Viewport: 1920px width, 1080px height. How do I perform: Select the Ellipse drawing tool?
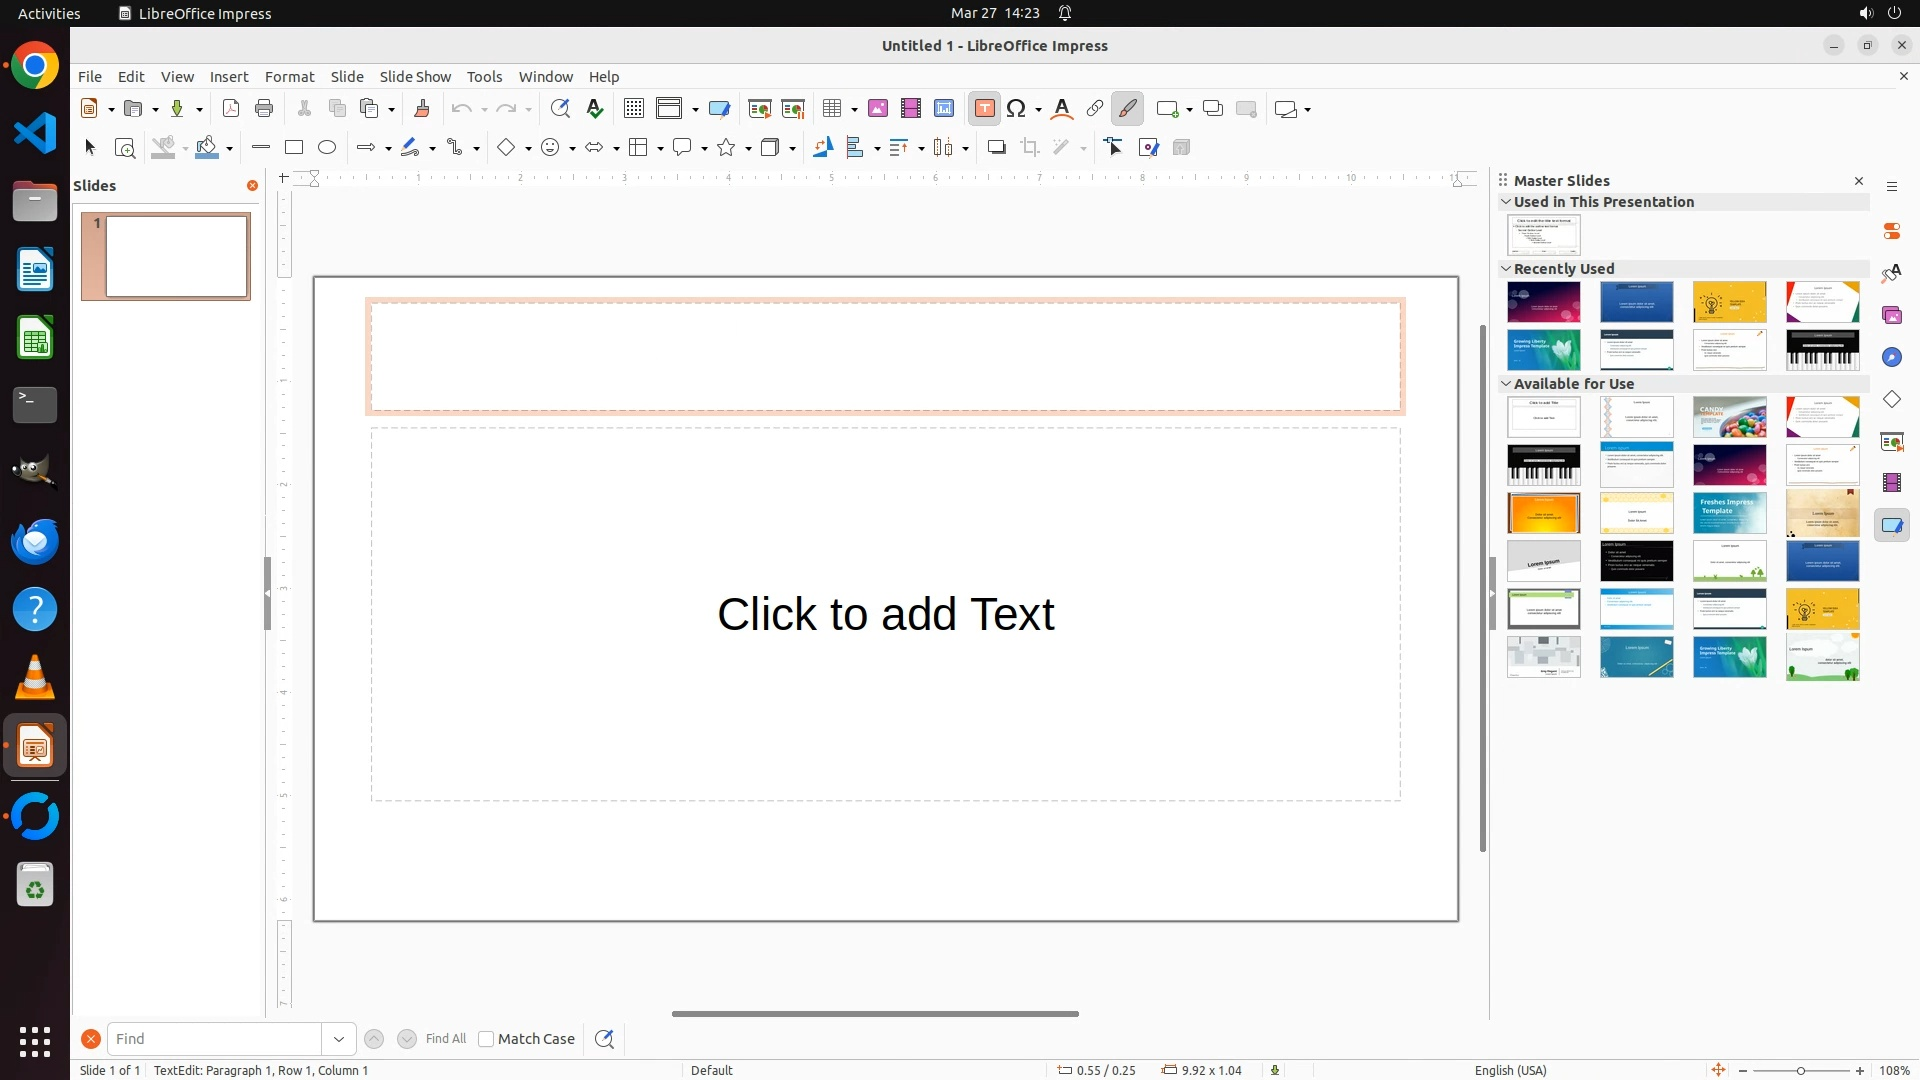(x=327, y=148)
